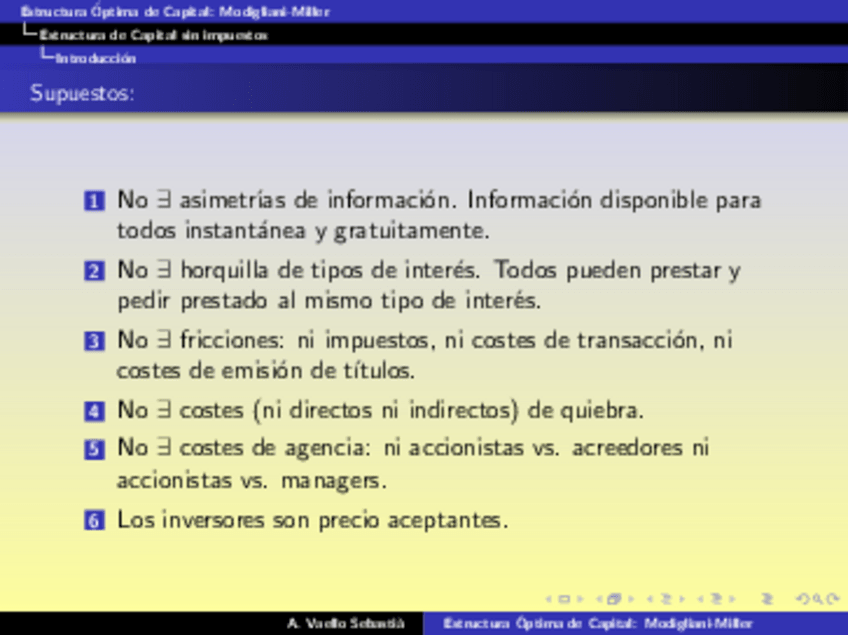The height and width of the screenshot is (635, 848).
Task: Click the numbered bullet 2 icon
Action: tap(94, 271)
